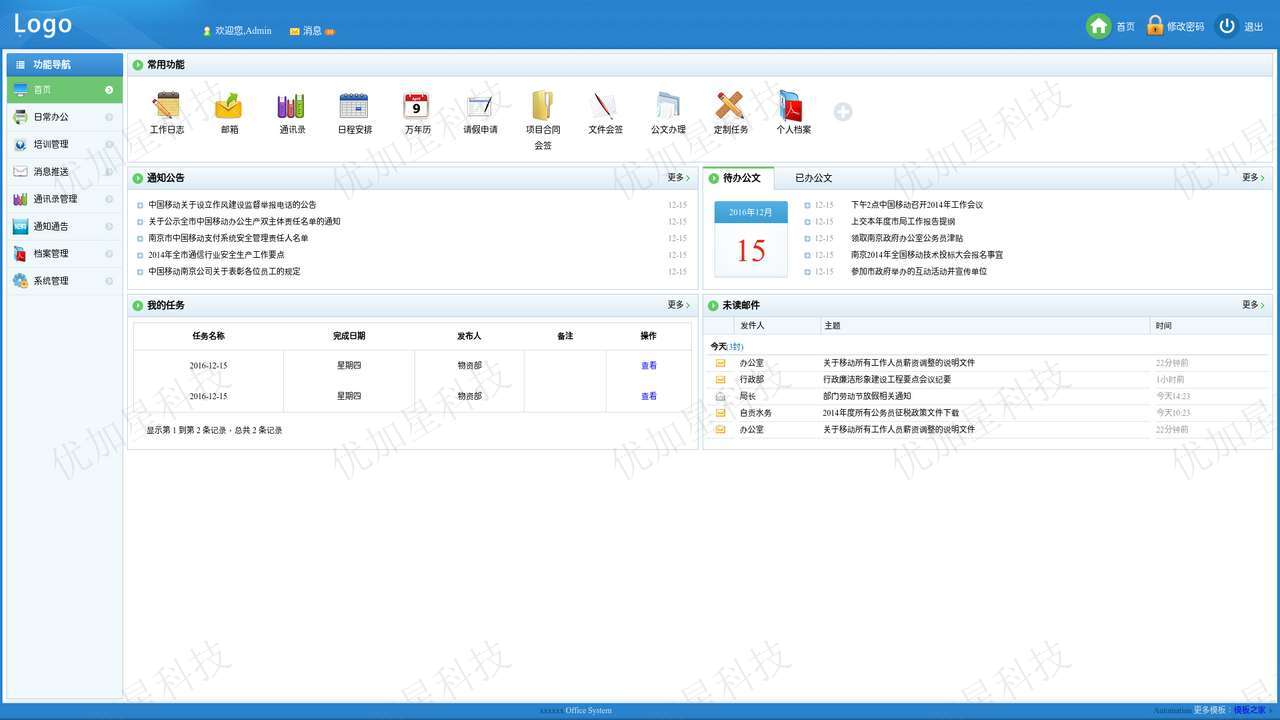
Task: Open the 万年历 calendar icon
Action: point(417,106)
